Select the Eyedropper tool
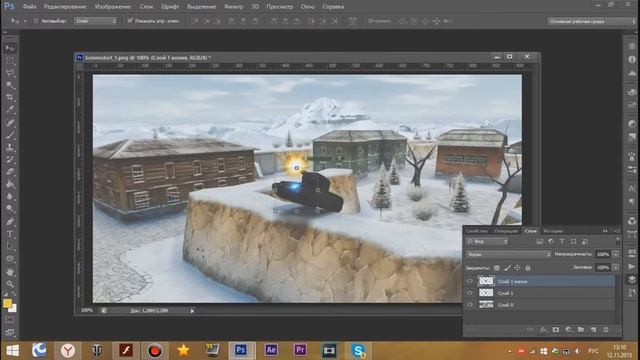Viewport: 640px width, 360px height. pos(10,110)
